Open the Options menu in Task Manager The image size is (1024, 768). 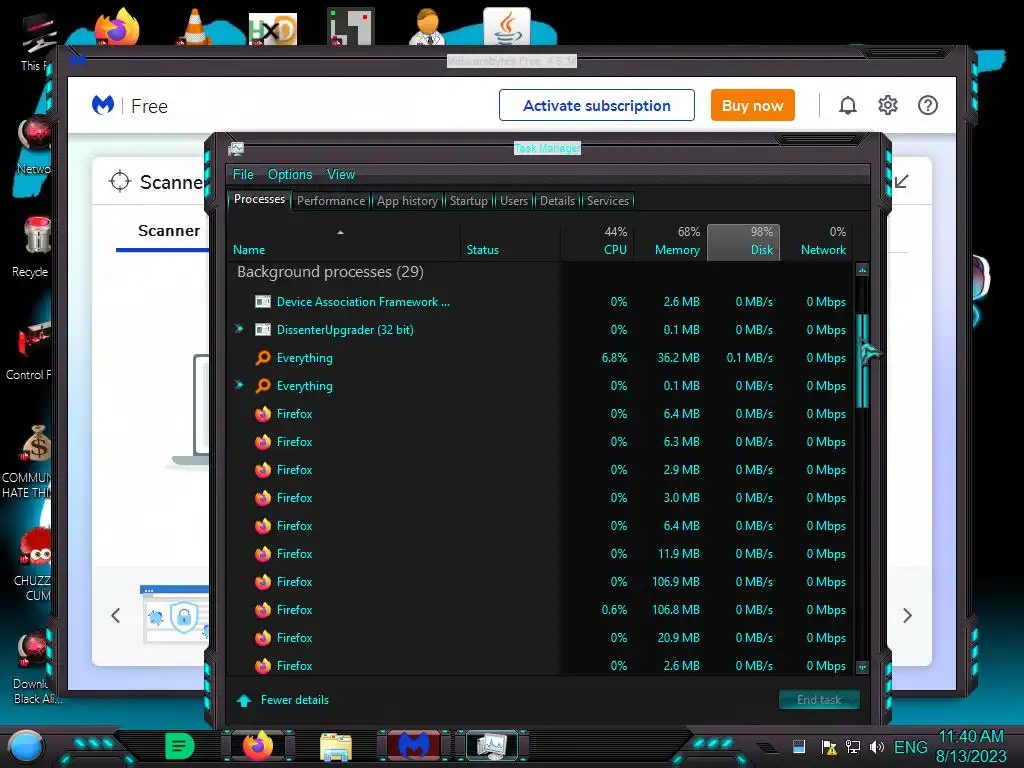[x=290, y=174]
